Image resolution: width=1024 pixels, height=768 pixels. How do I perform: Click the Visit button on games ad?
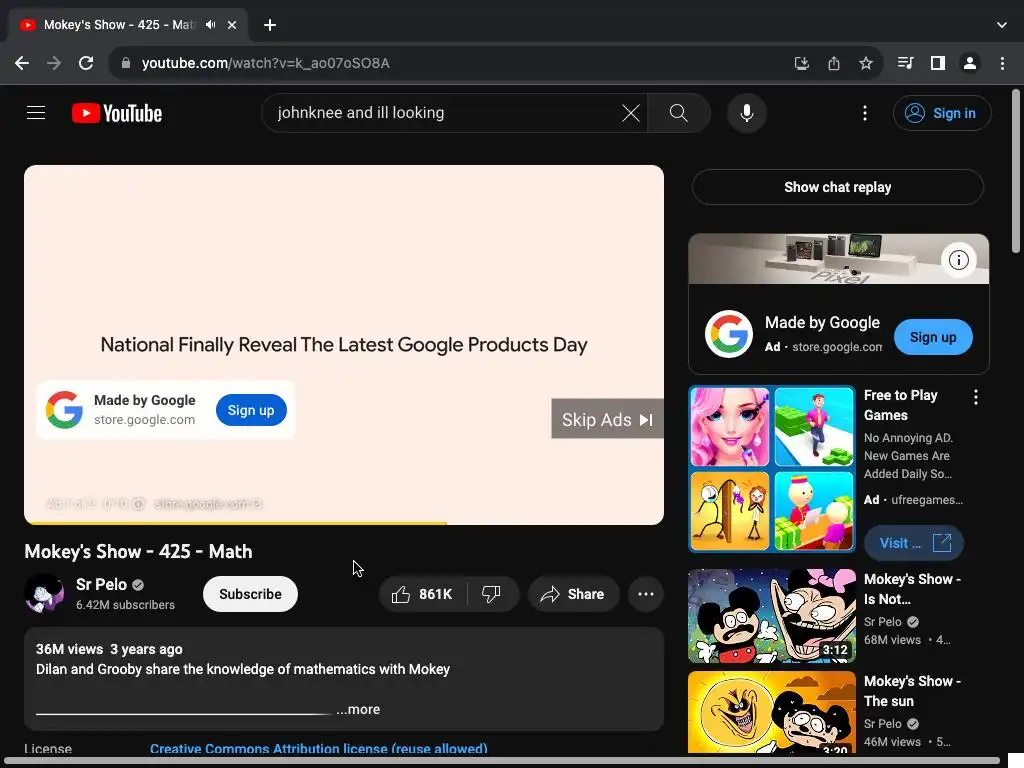914,543
